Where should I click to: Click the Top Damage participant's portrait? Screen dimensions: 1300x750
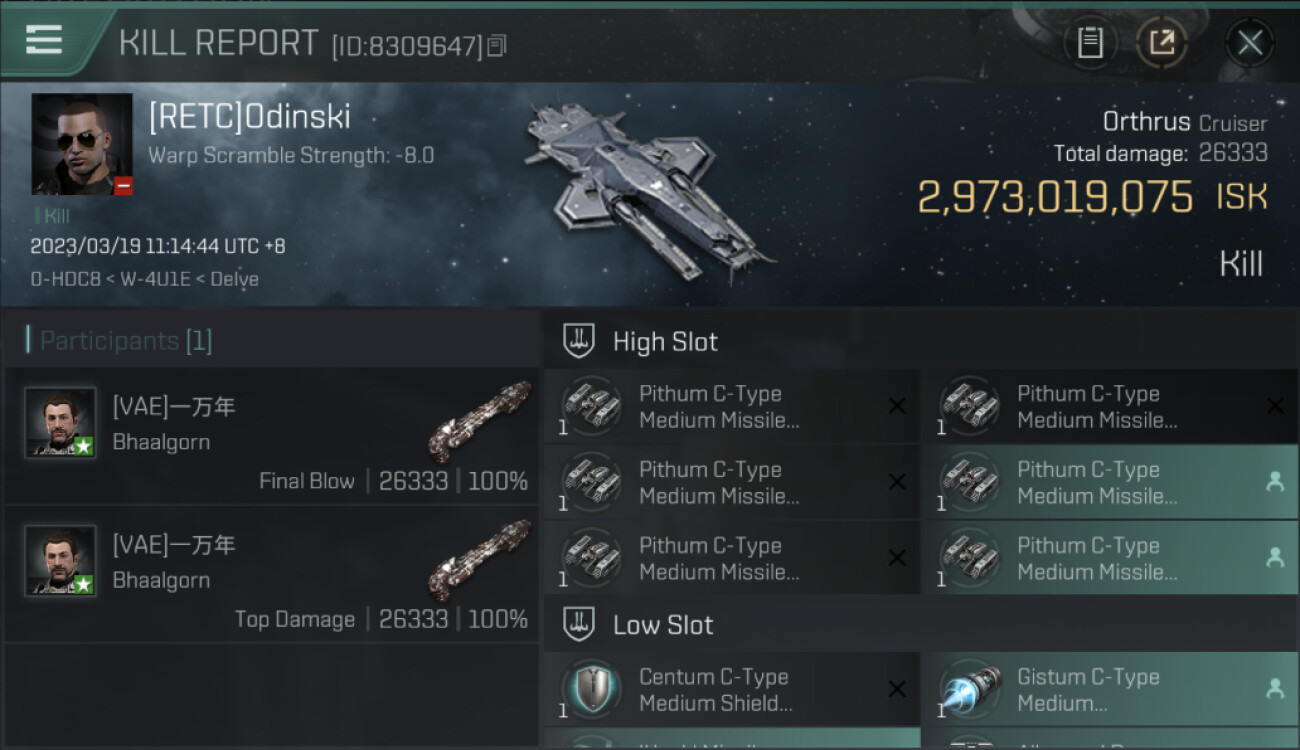(60, 560)
